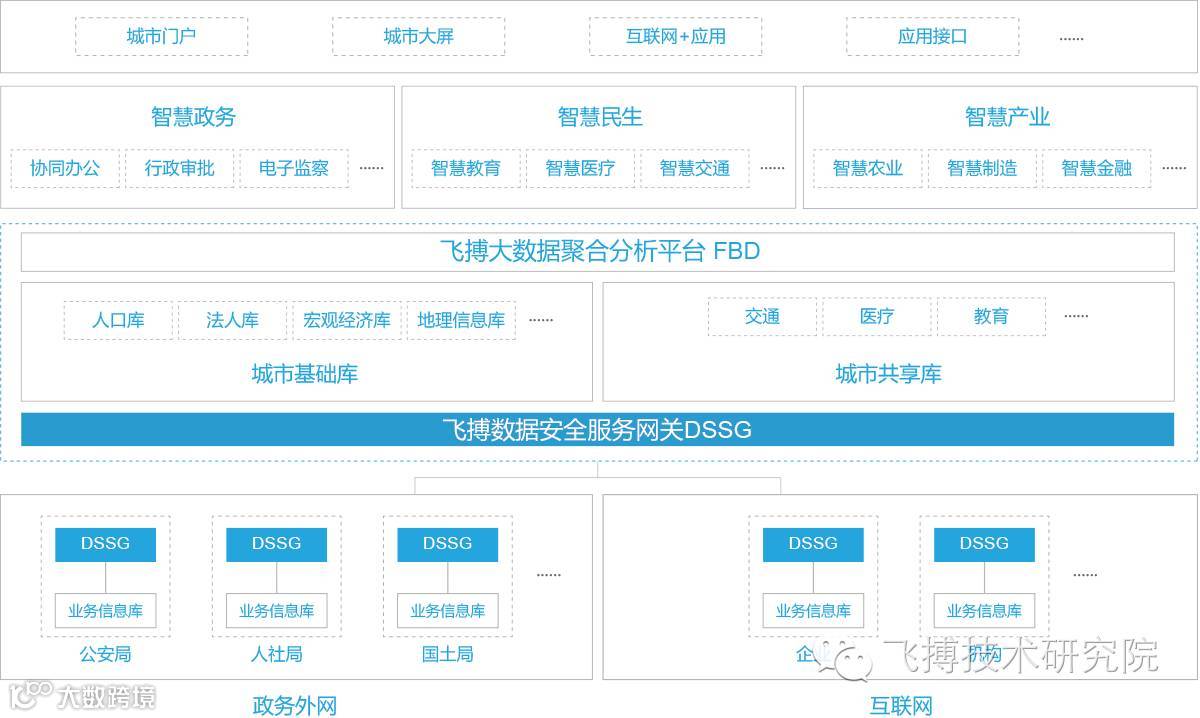Select the 互联网 label at bottom
The image size is (1200, 718).
901,706
